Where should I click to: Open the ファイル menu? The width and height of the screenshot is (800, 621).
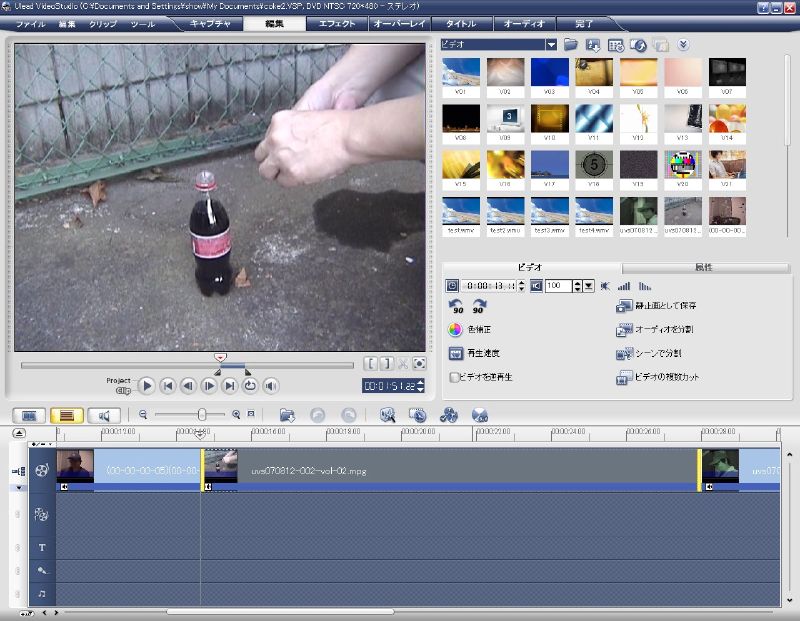tap(30, 23)
